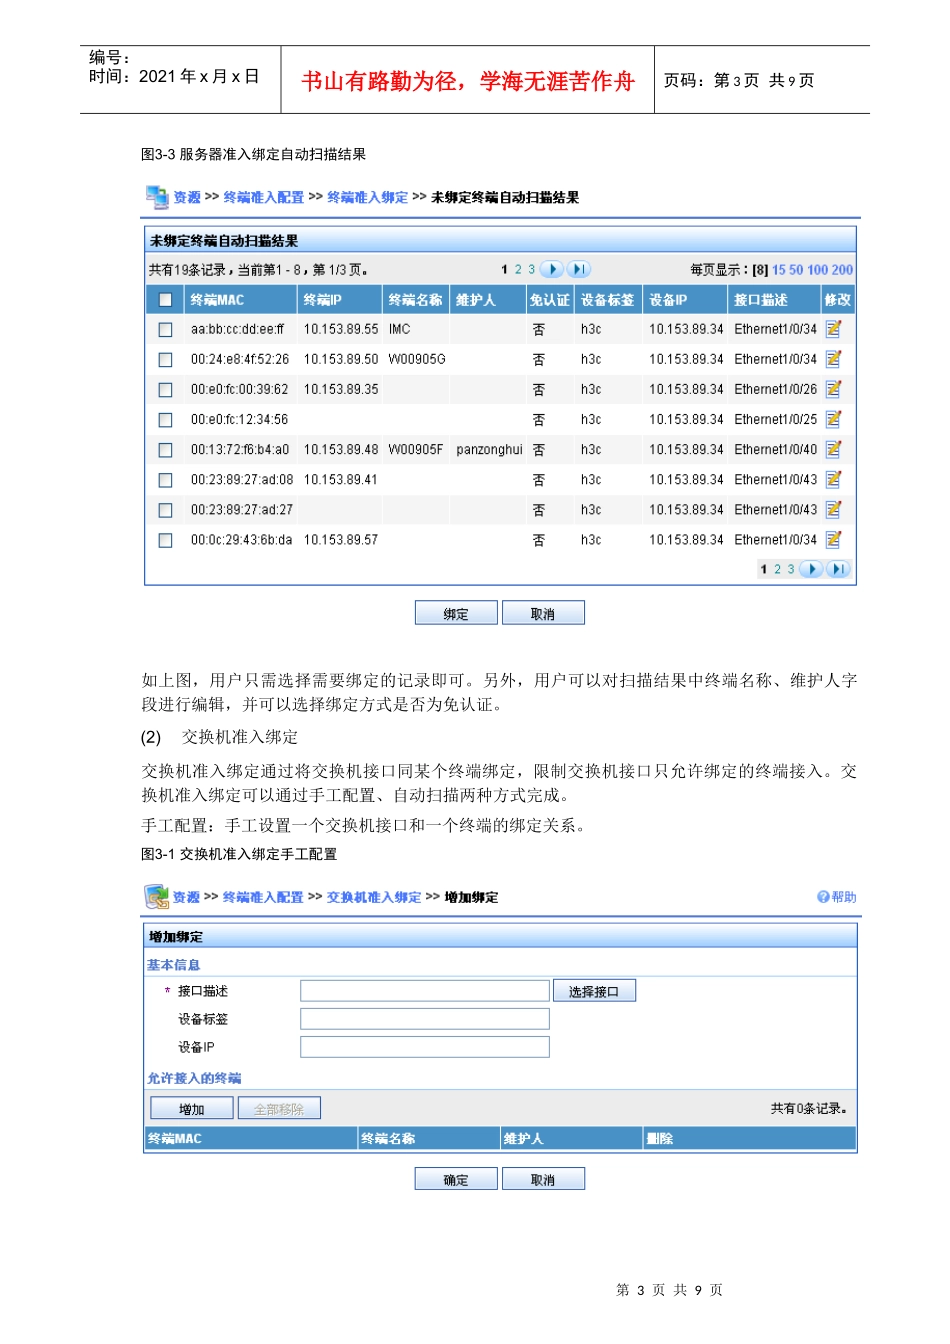Go to next page using bottom pager arrow
Screen dimensions: 950x1344
(811, 569)
